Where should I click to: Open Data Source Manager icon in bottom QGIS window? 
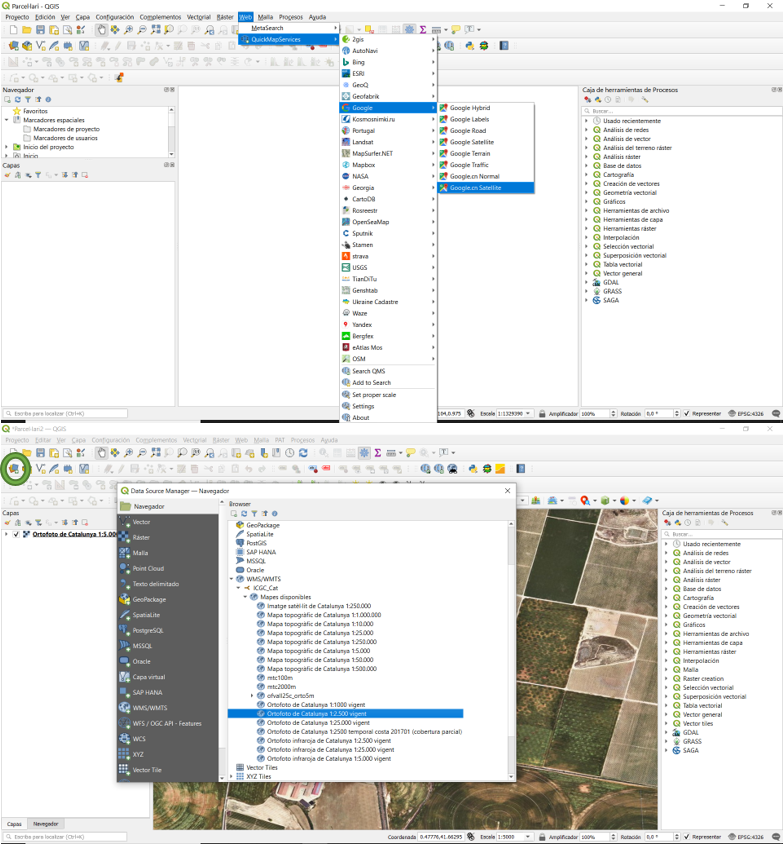[14, 469]
